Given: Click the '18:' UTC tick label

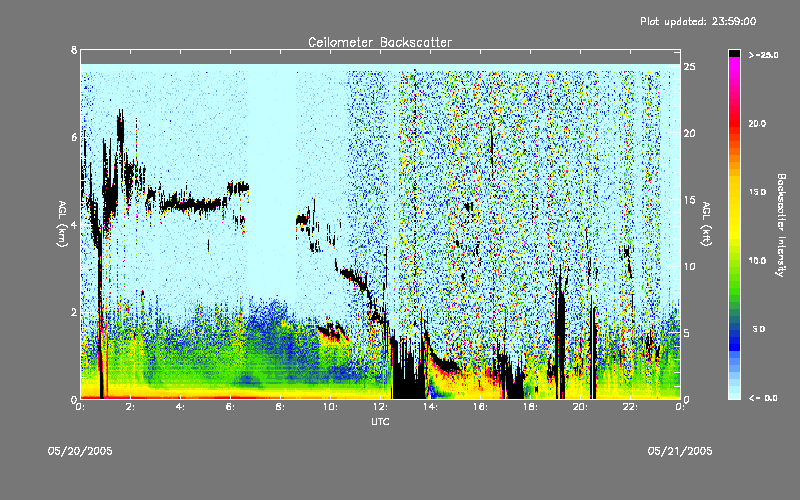Looking at the screenshot, I should tap(530, 407).
